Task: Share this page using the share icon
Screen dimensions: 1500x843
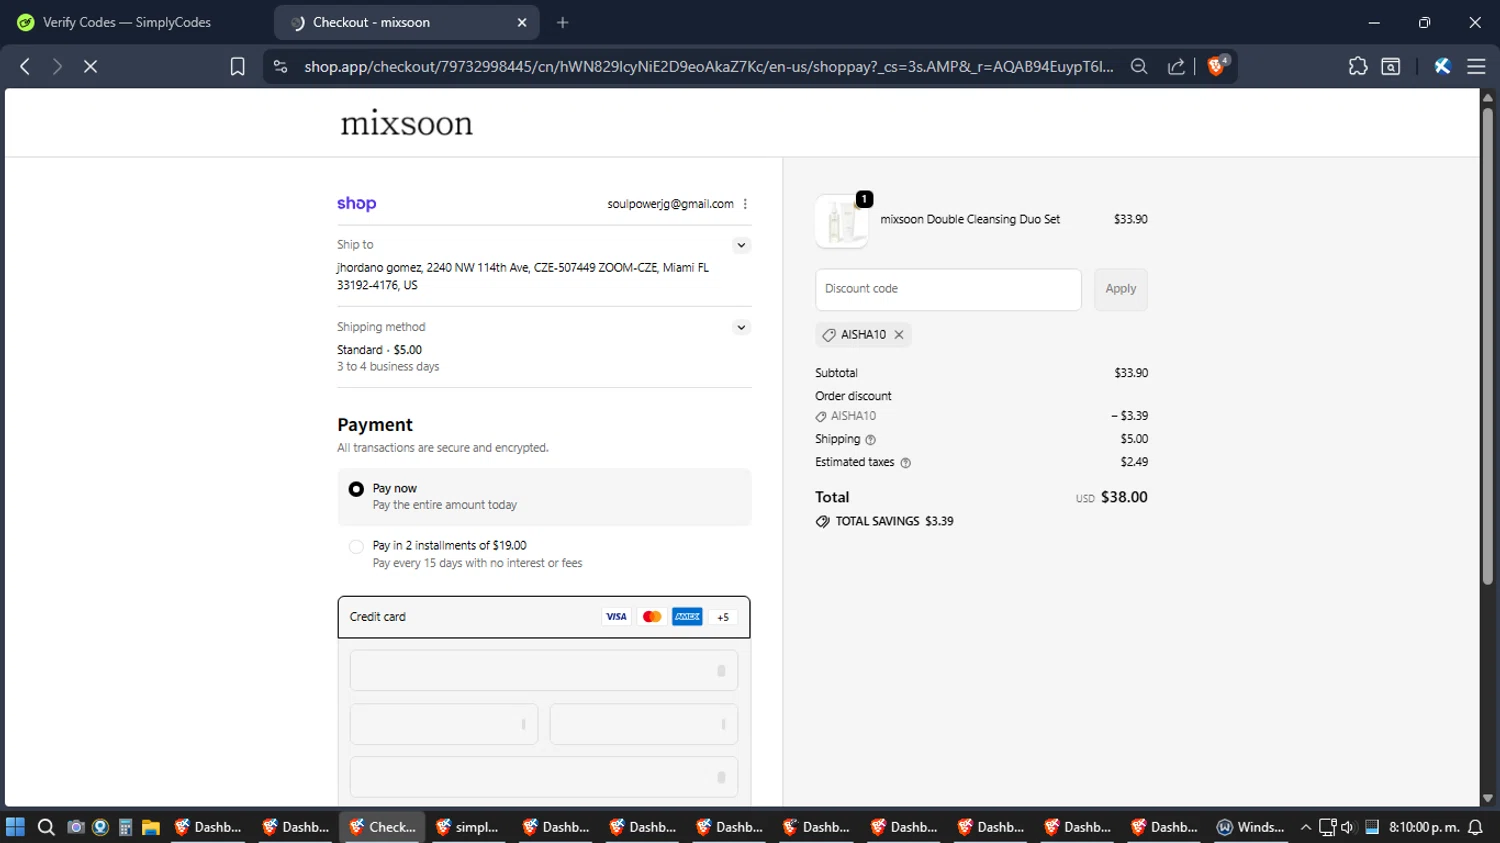Action: [x=1176, y=66]
